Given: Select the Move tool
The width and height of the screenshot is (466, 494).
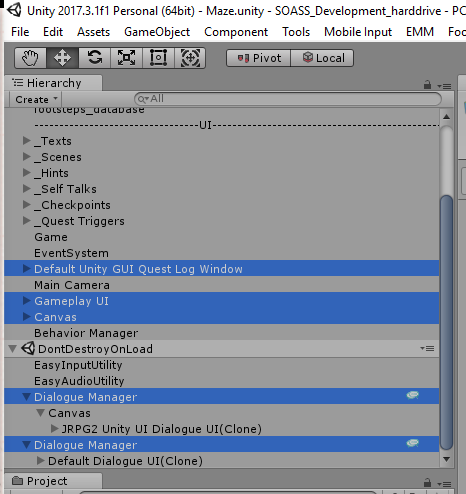Looking at the screenshot, I should [62, 58].
